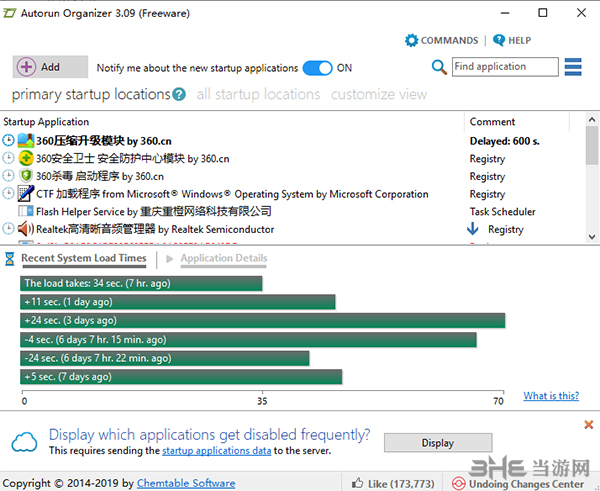Viewport: 600px width, 491px height.
Task: Click the CTF loader pen icon
Action: [x=26, y=193]
